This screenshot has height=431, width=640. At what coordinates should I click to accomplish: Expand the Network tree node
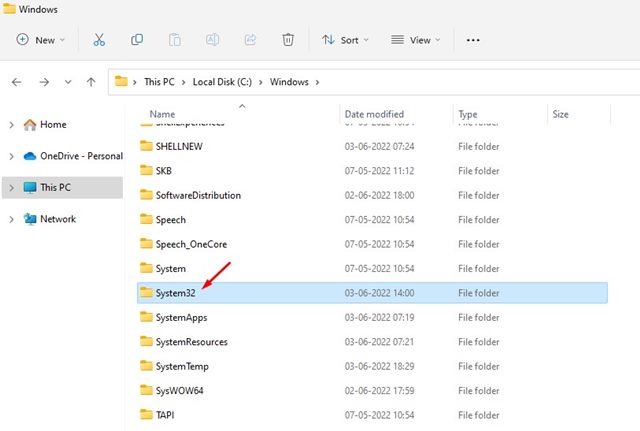[11, 219]
